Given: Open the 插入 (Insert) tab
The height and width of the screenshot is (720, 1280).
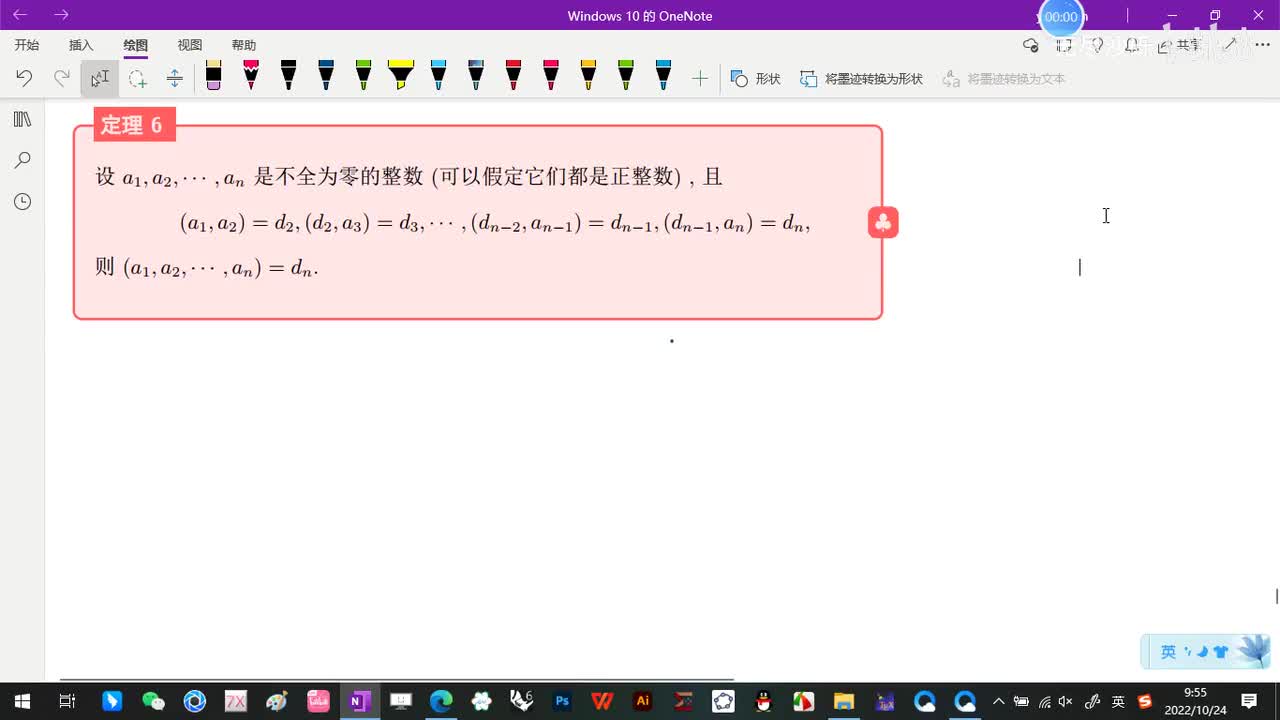Looking at the screenshot, I should pos(81,45).
